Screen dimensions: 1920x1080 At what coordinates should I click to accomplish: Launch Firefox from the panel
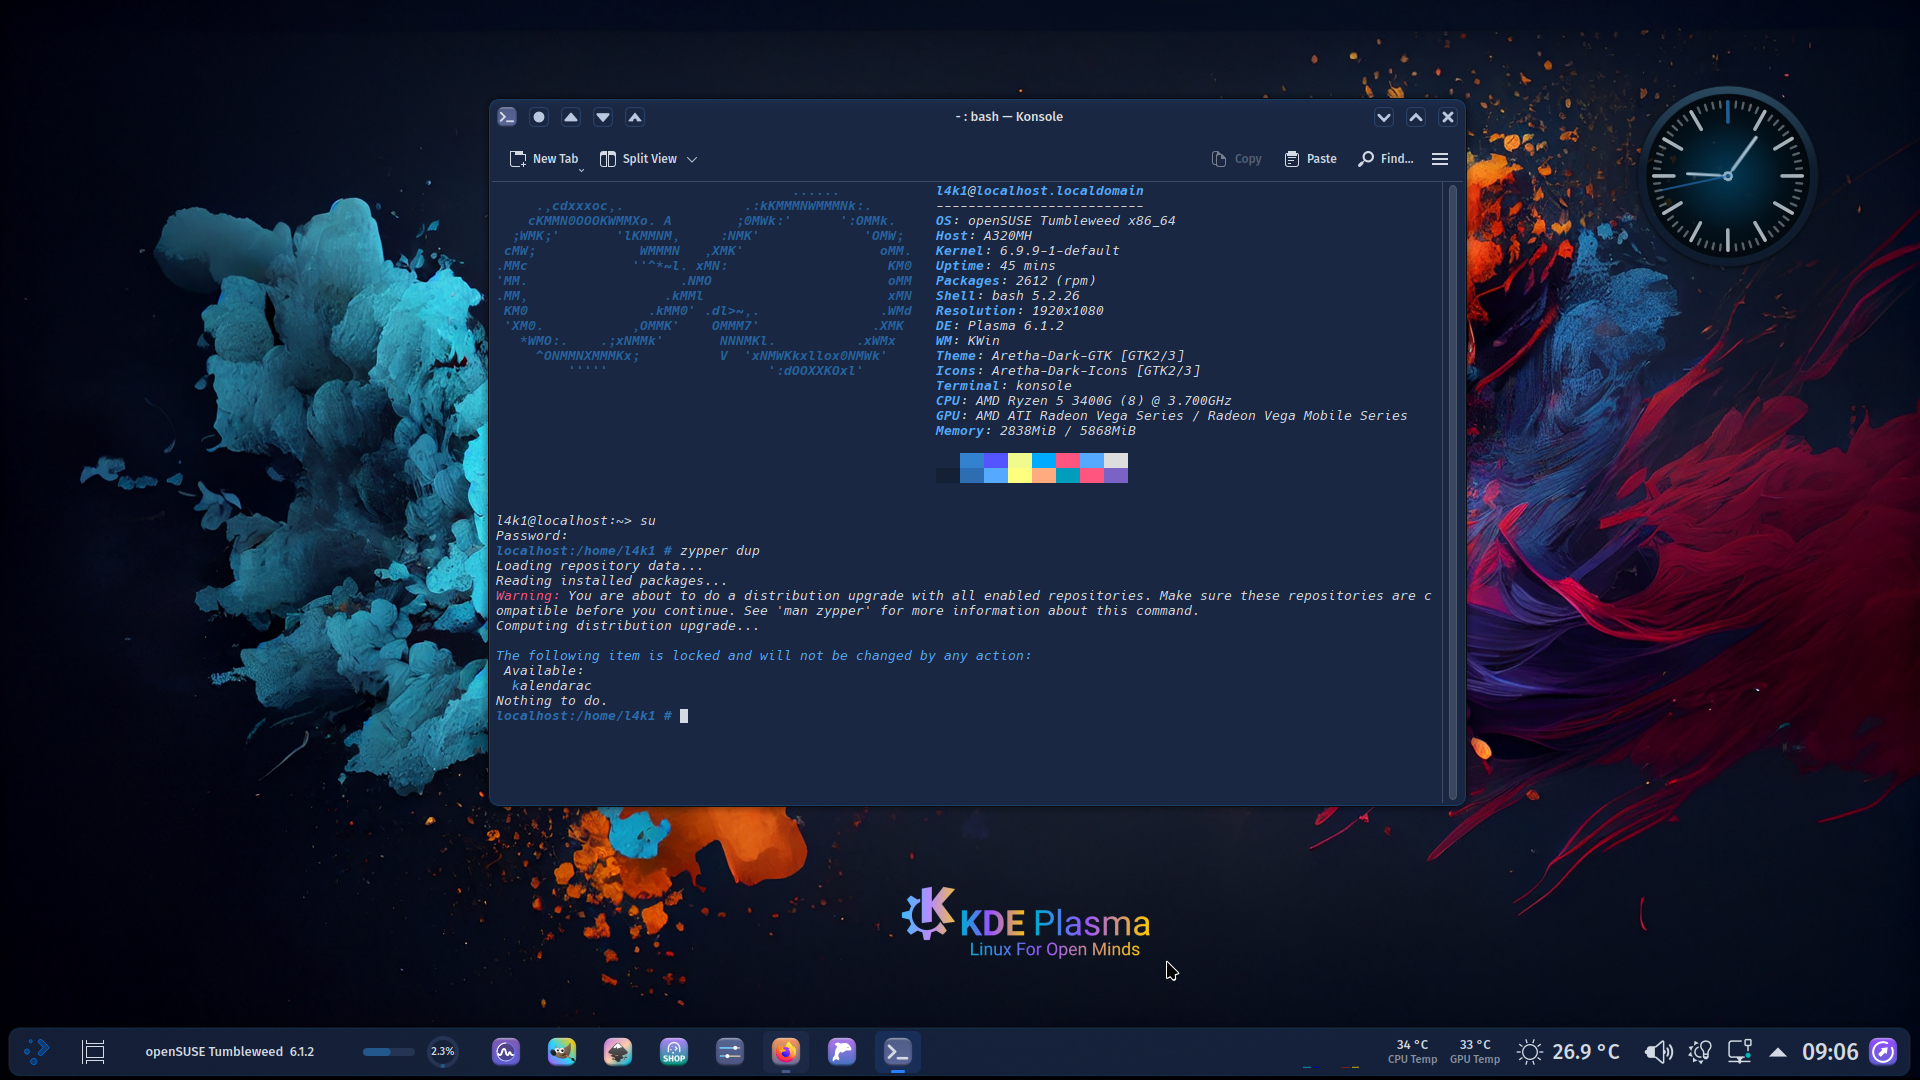pyautogui.click(x=786, y=1052)
